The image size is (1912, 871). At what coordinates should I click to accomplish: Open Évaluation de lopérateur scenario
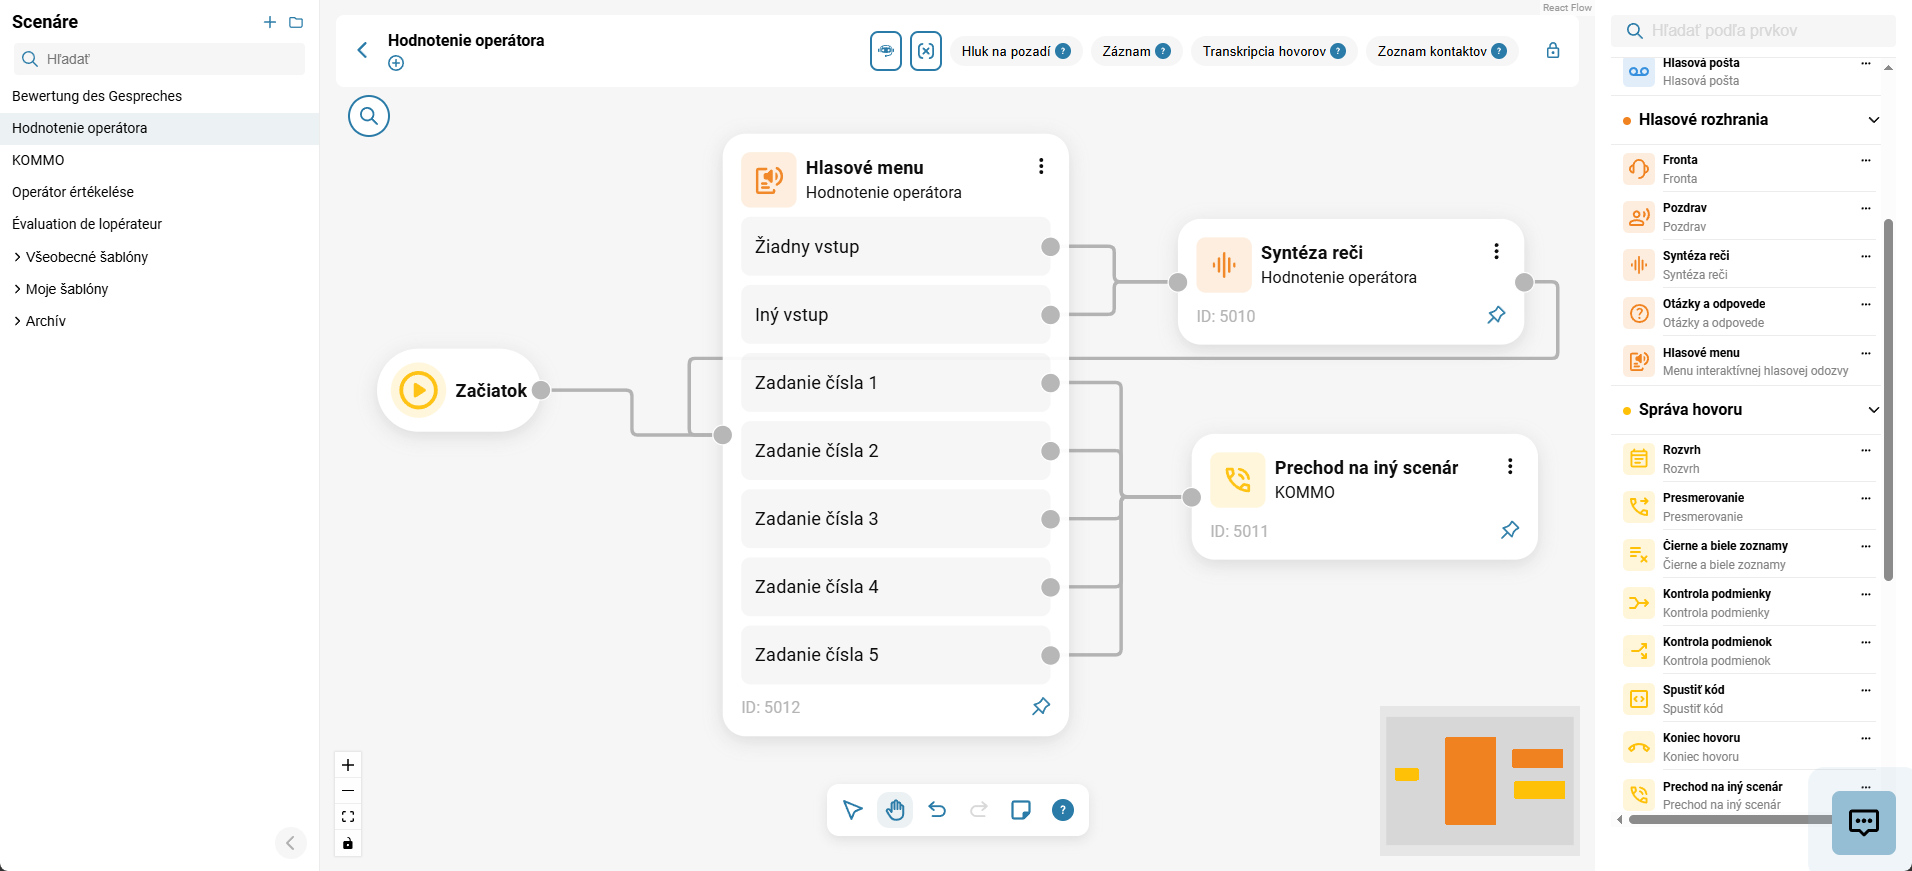coord(159,224)
